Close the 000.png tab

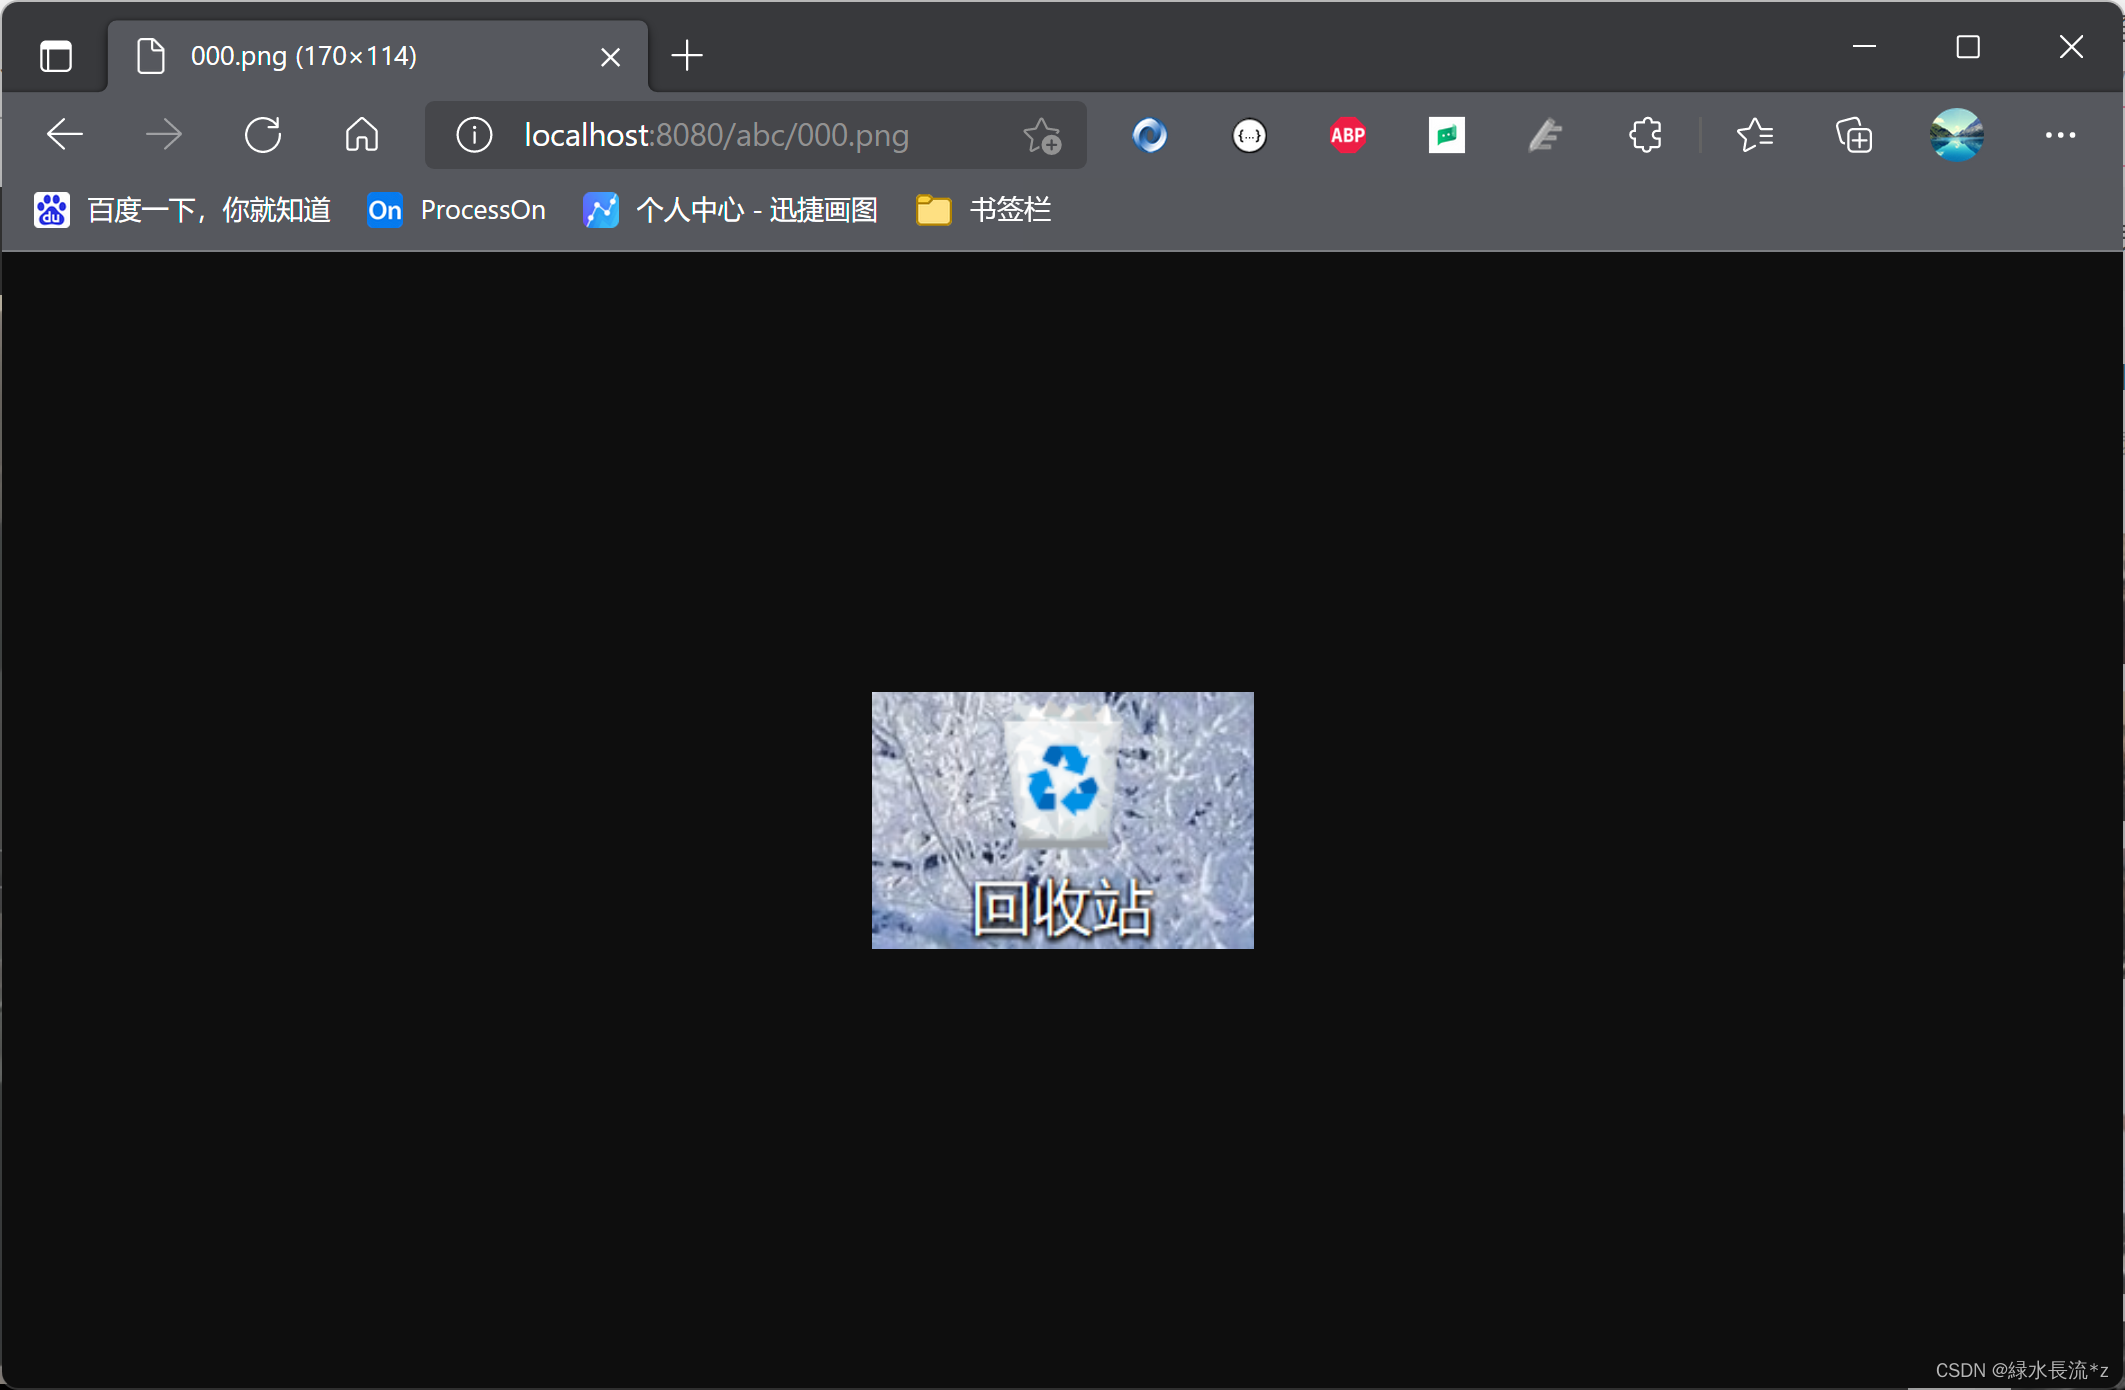tap(610, 57)
